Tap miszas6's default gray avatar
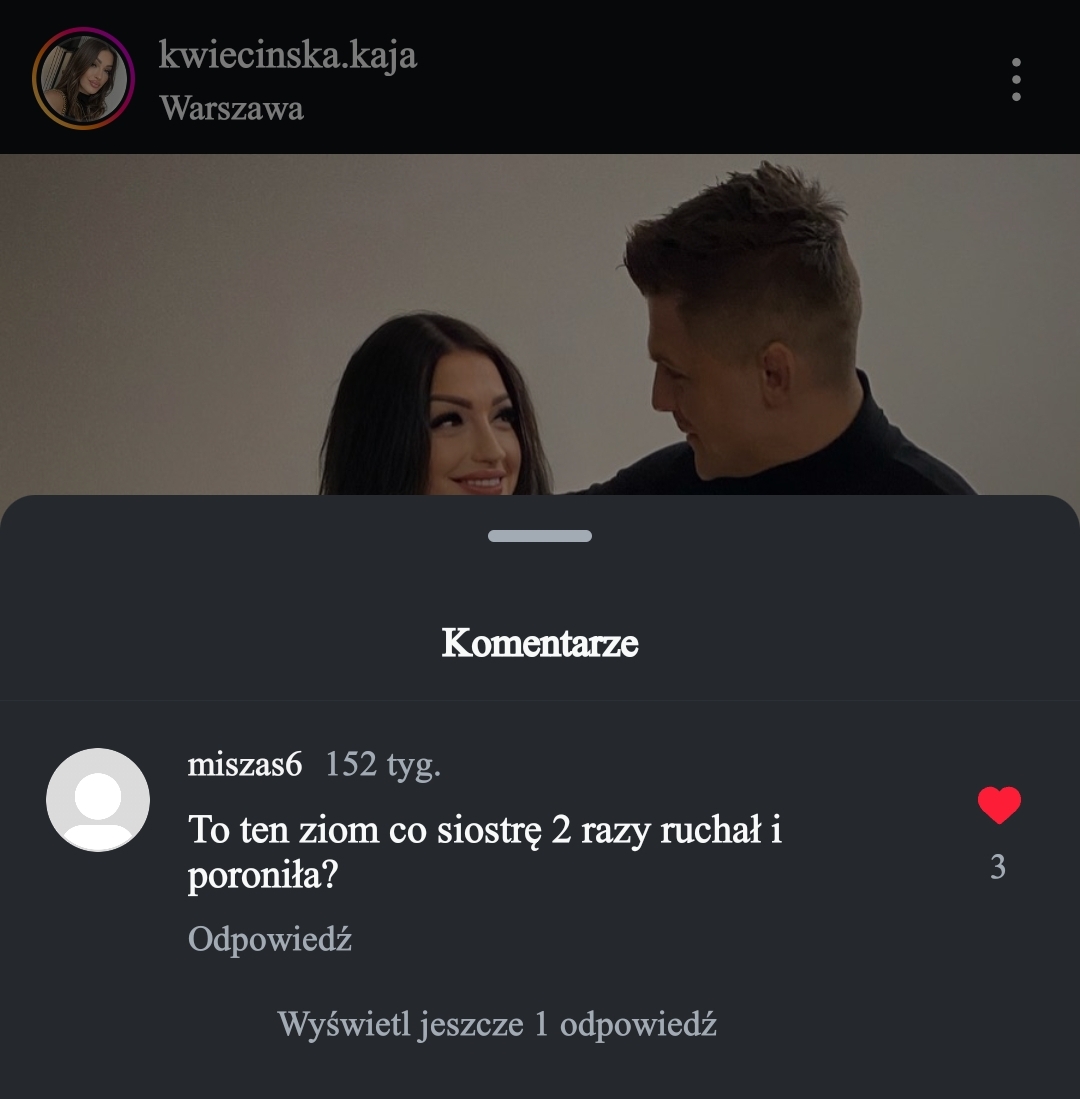 pos(98,799)
